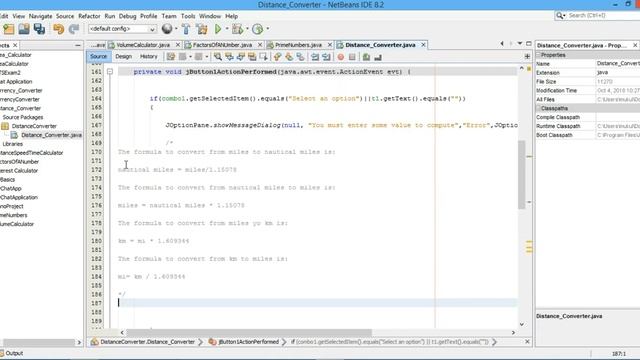Open the default config combo box
640x360 pixels.
(x=122, y=29)
